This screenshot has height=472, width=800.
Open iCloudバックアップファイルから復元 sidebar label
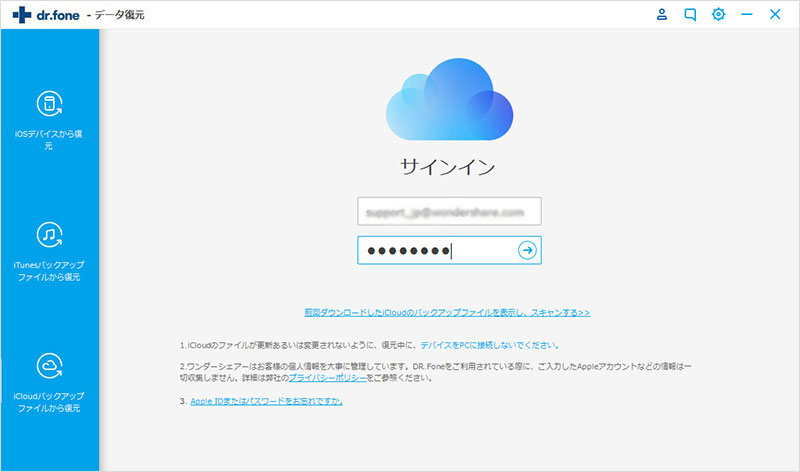(49, 402)
